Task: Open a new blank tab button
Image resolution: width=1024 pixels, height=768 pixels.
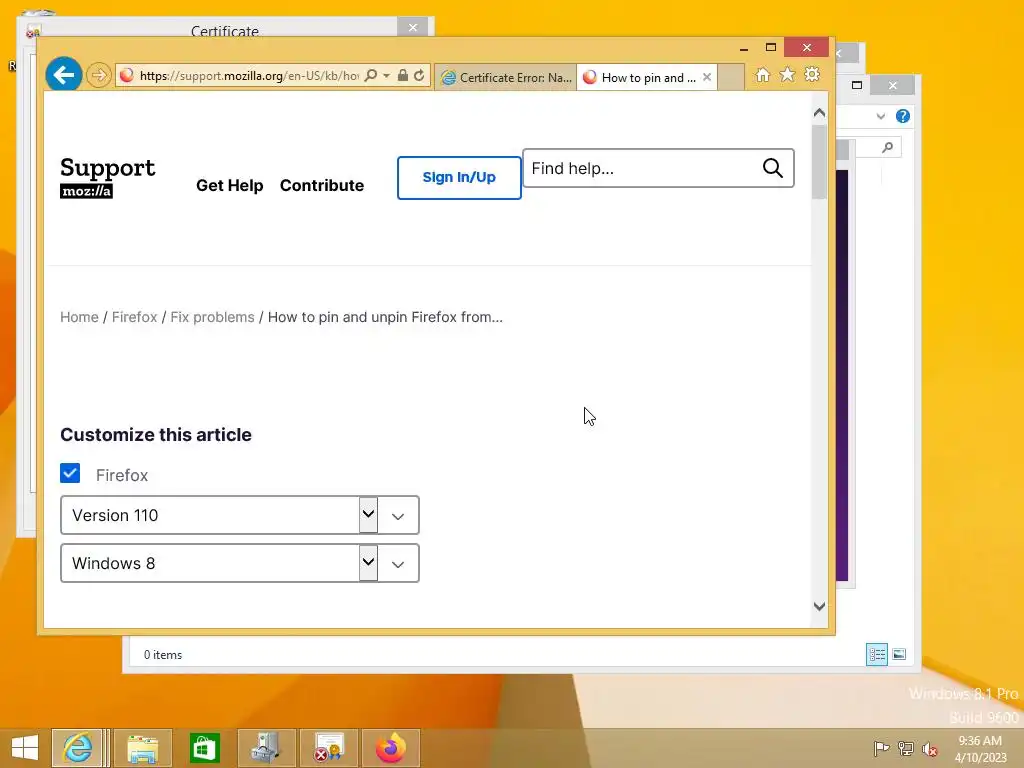Action: pyautogui.click(x=731, y=77)
